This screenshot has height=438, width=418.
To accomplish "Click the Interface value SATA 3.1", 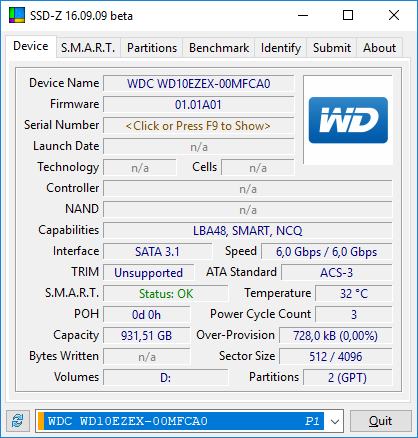I will pyautogui.click(x=157, y=252).
